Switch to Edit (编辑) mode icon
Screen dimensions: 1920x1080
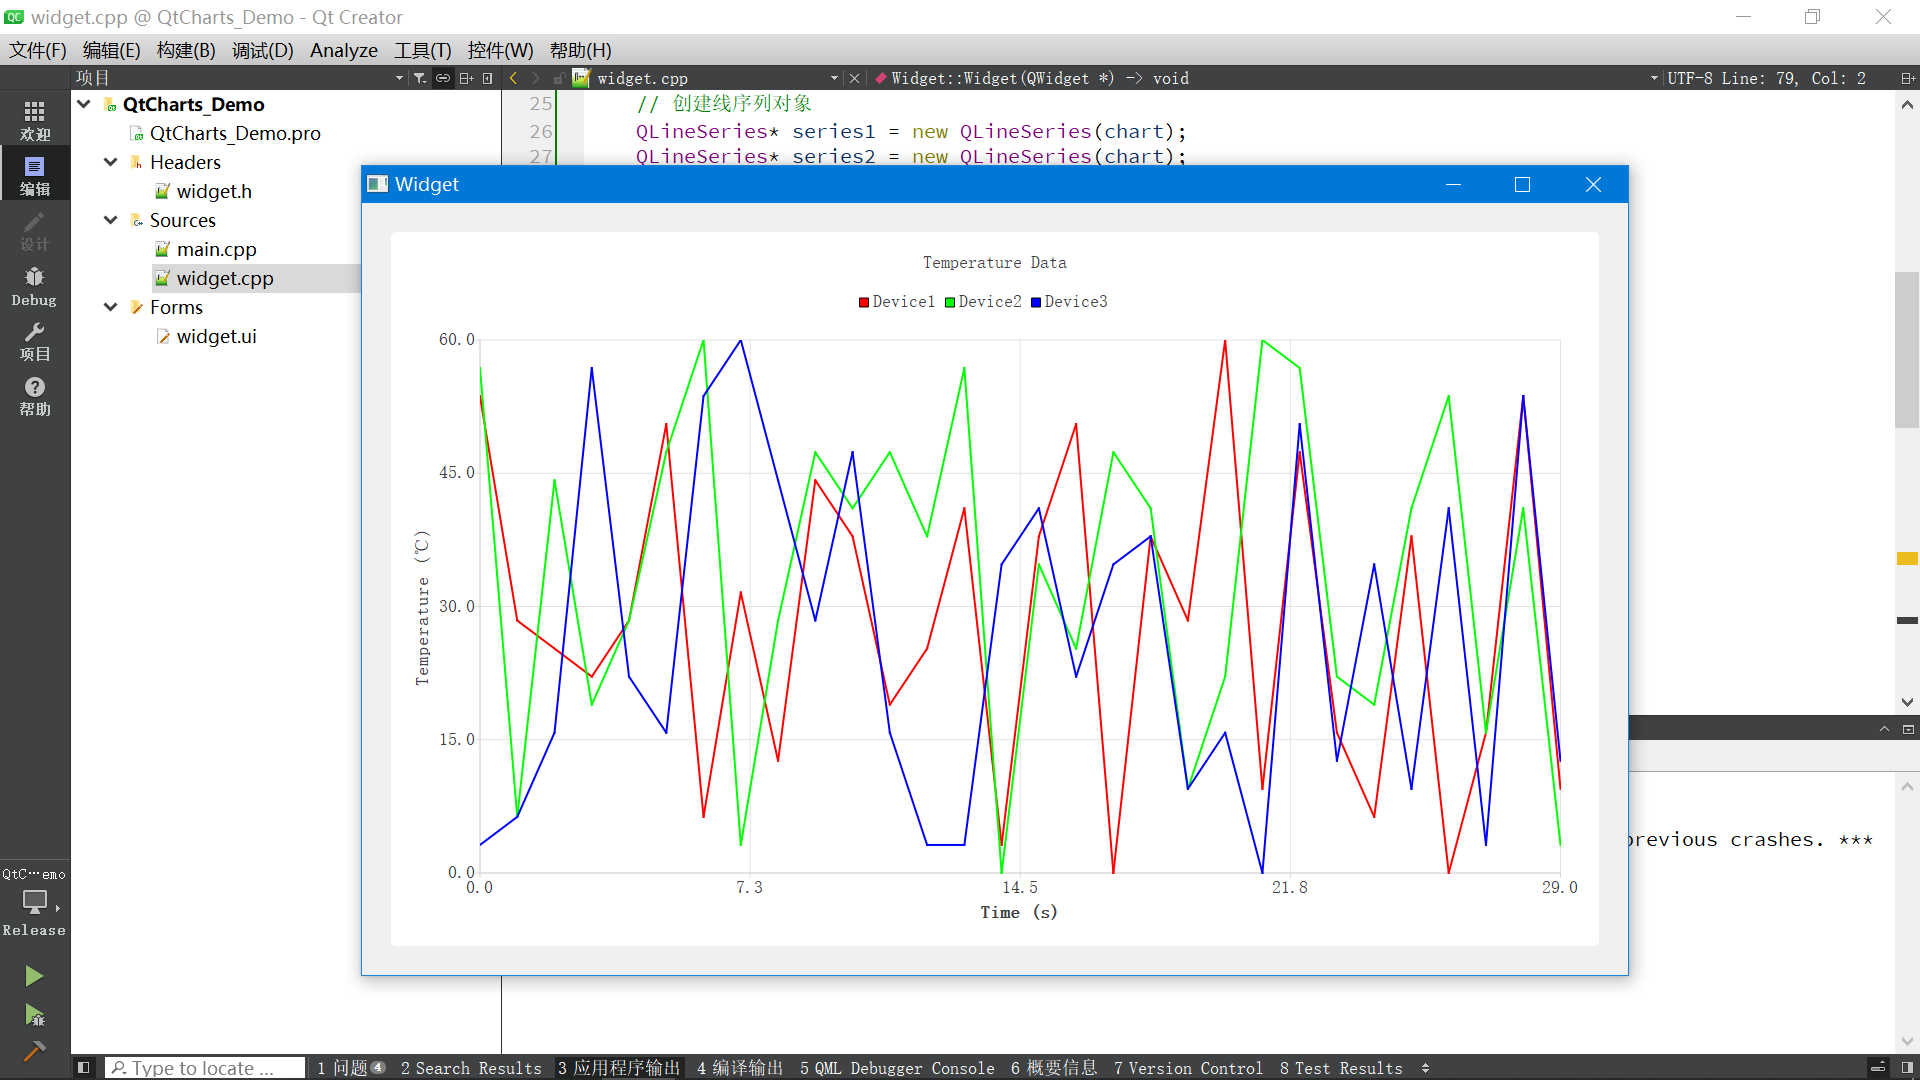(34, 175)
